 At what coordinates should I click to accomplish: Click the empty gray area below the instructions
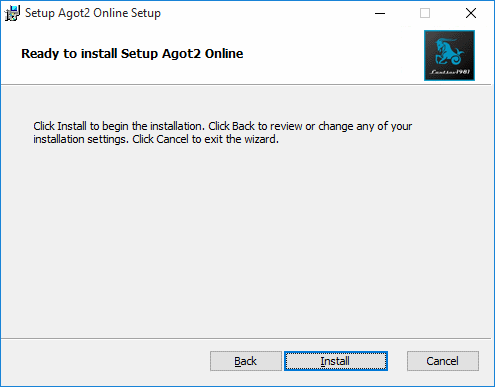pos(247,240)
